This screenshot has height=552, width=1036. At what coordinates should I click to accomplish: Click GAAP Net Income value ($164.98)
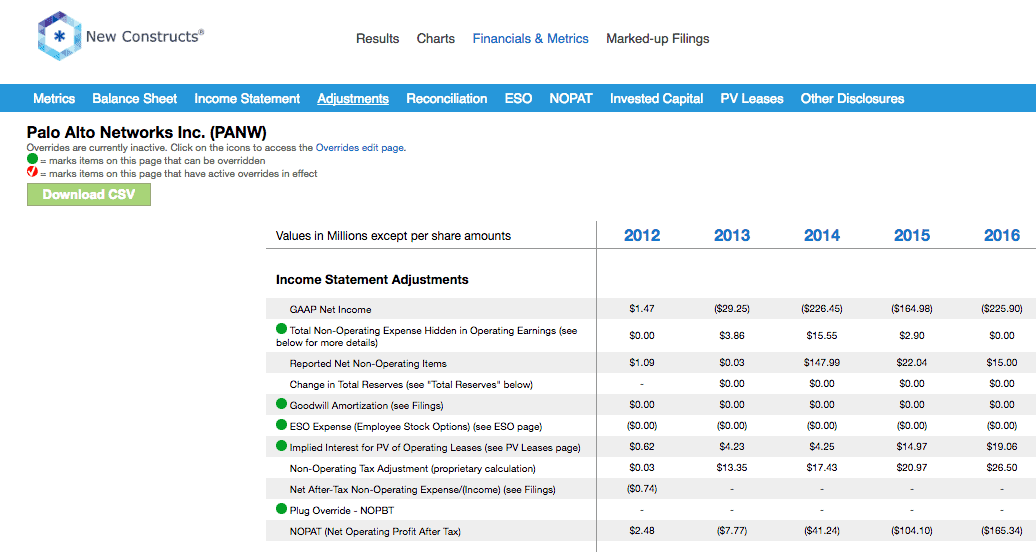pyautogui.click(x=911, y=309)
